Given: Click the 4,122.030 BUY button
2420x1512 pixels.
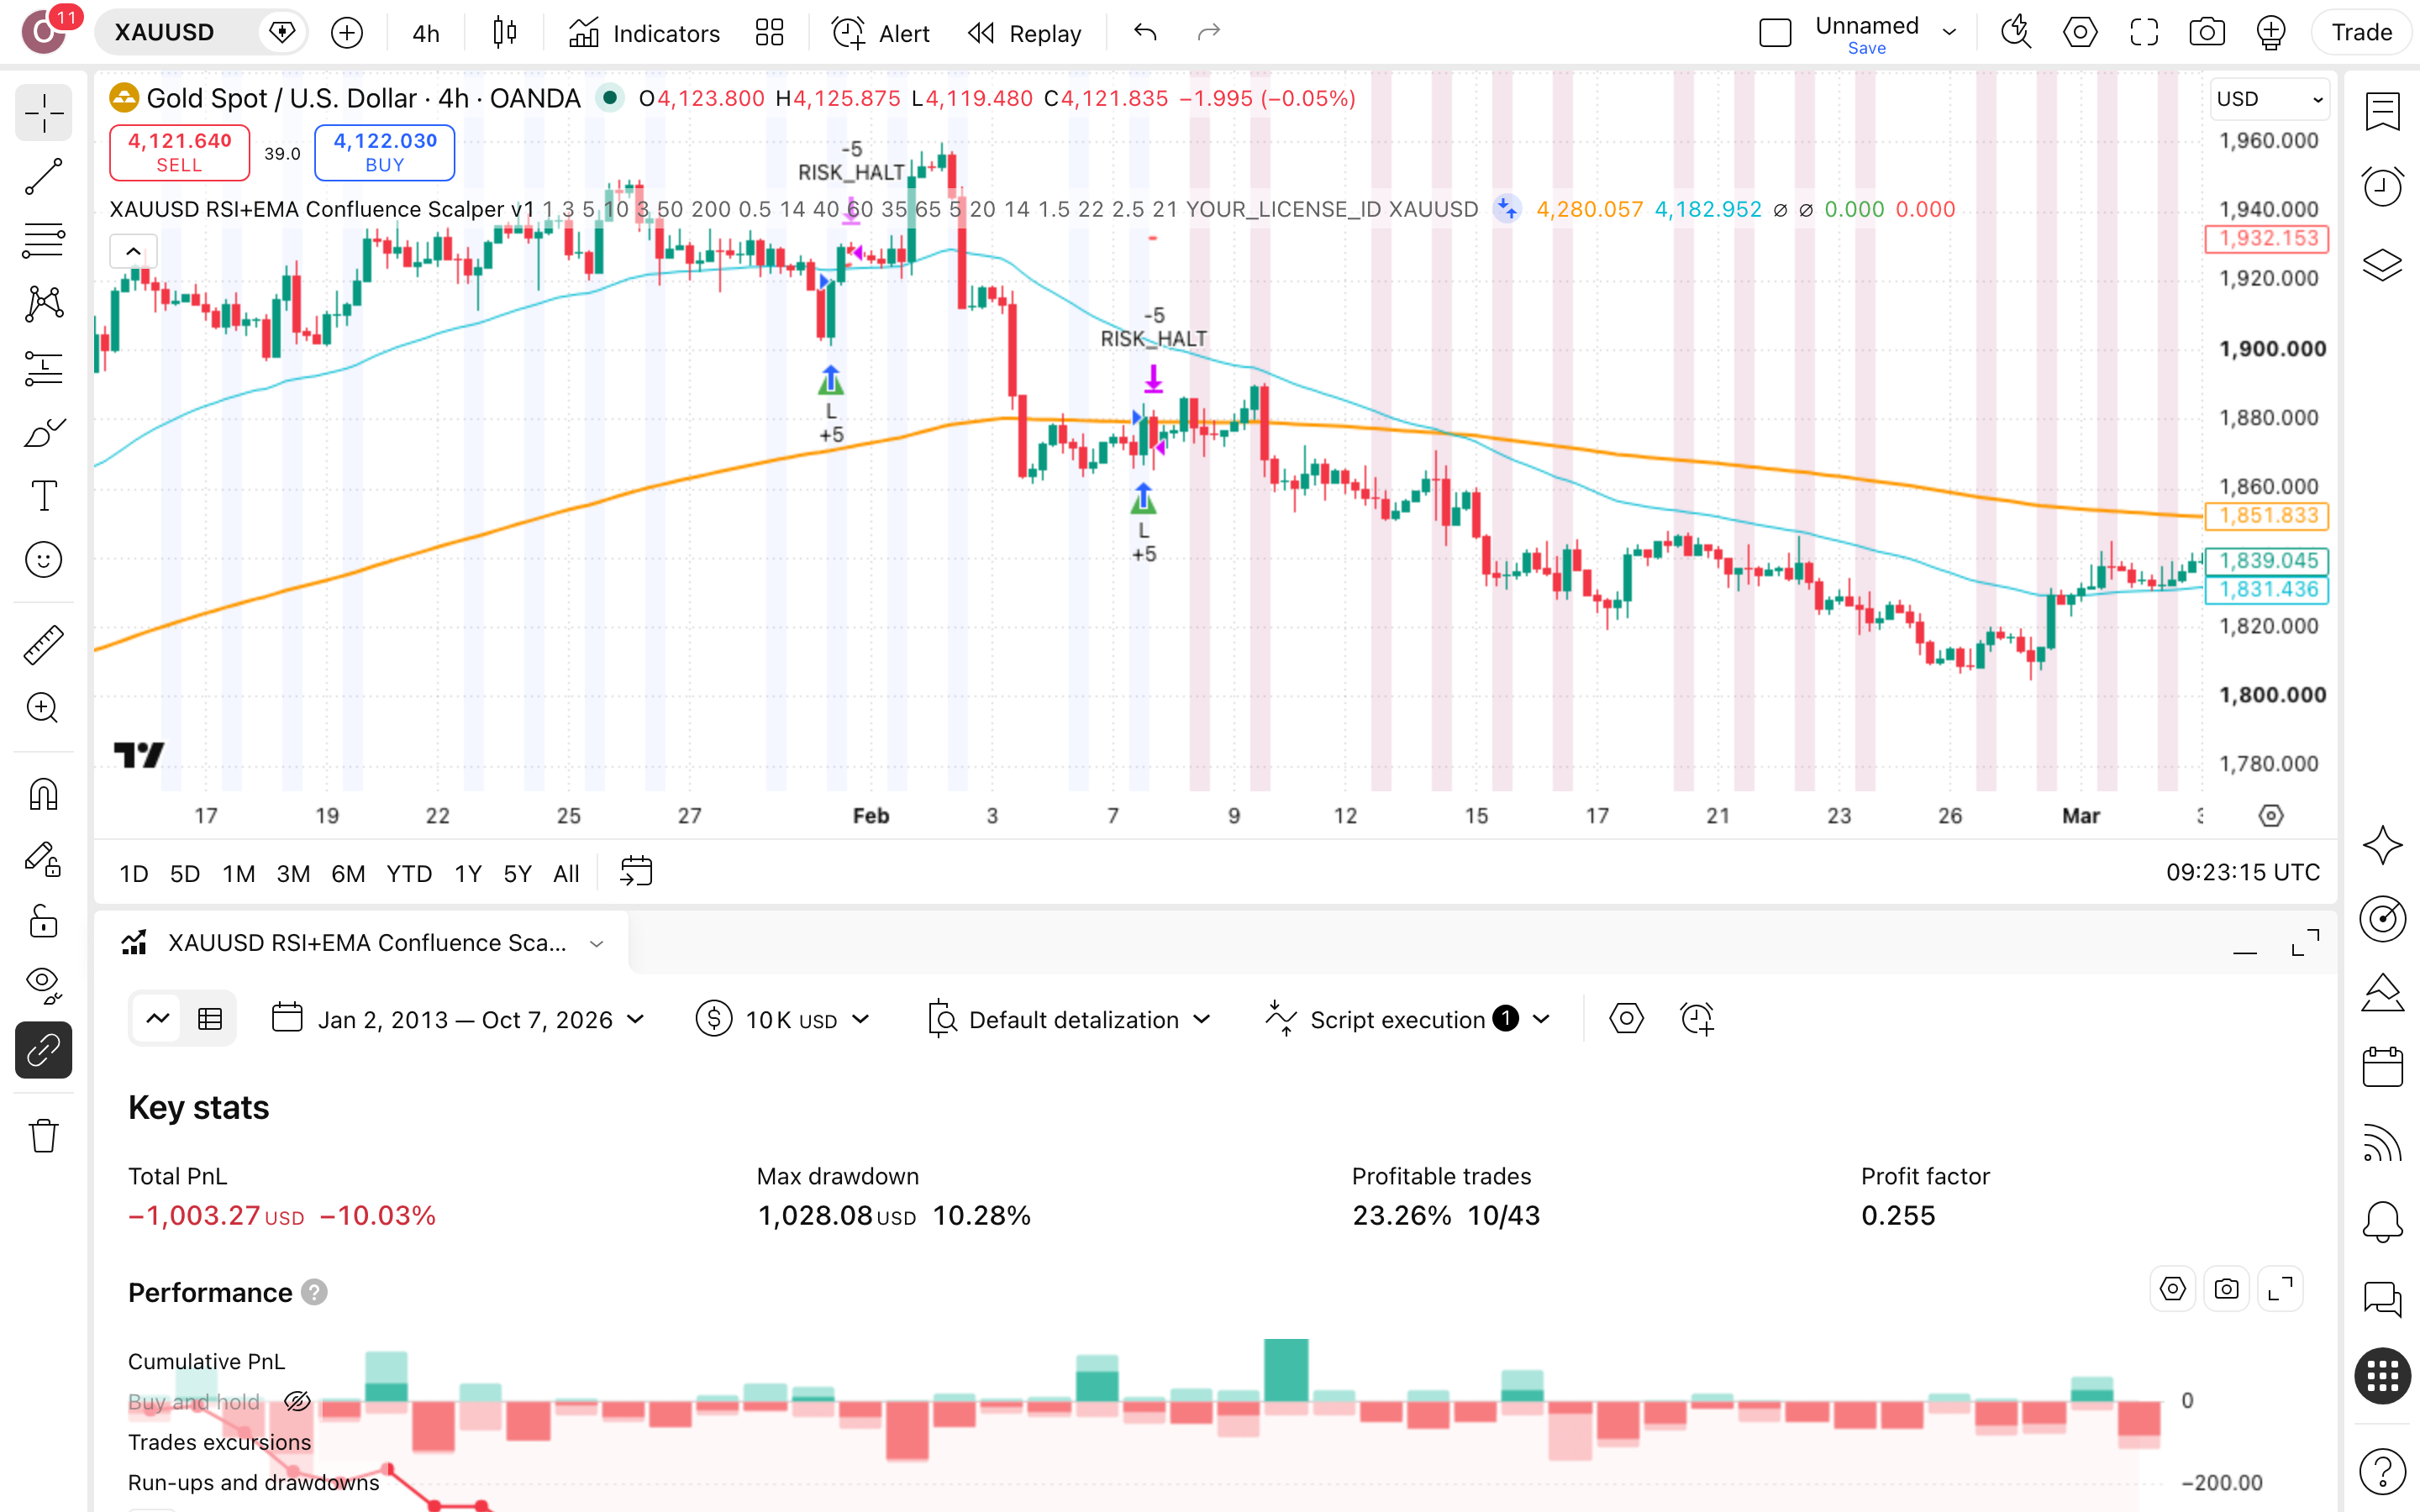Looking at the screenshot, I should pos(385,152).
